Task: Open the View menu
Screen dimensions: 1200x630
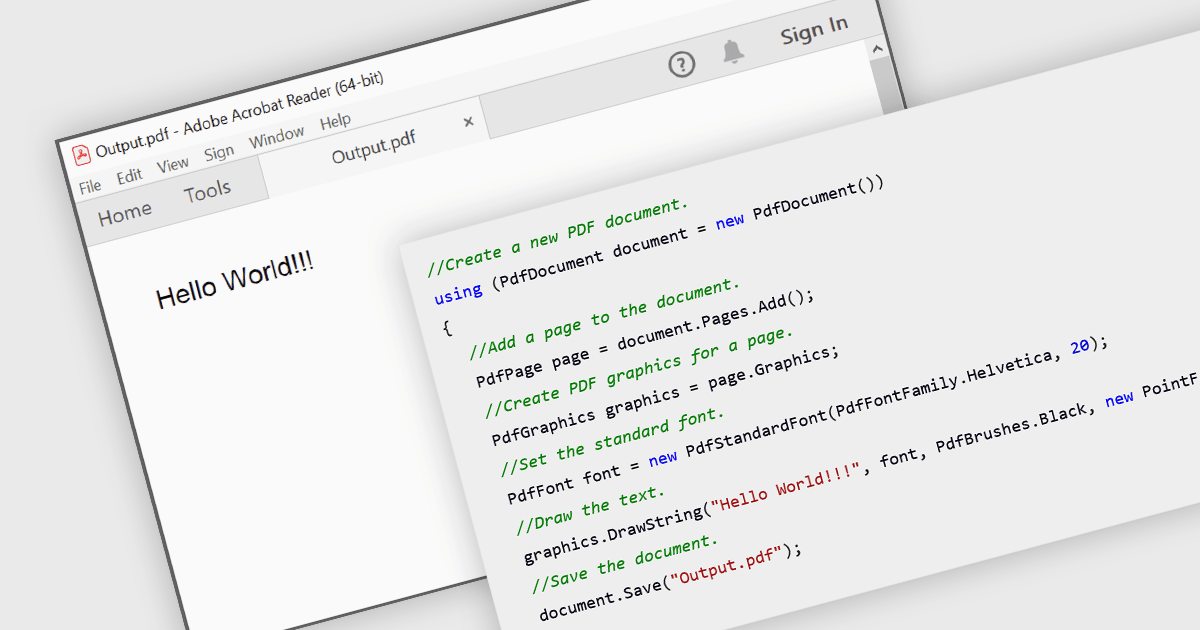Action: 172,165
